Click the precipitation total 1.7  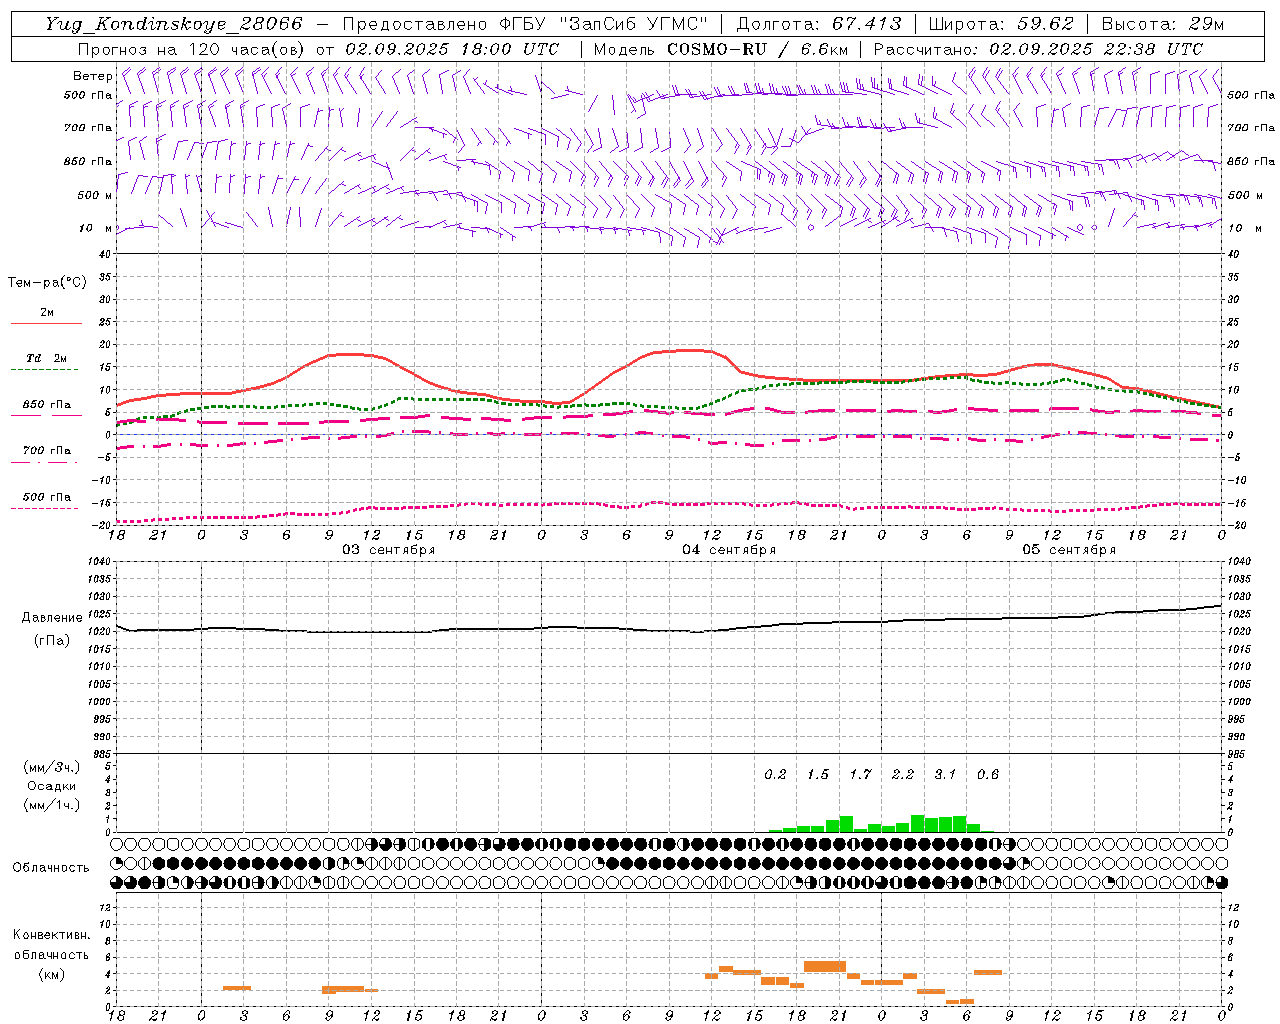[860, 775]
